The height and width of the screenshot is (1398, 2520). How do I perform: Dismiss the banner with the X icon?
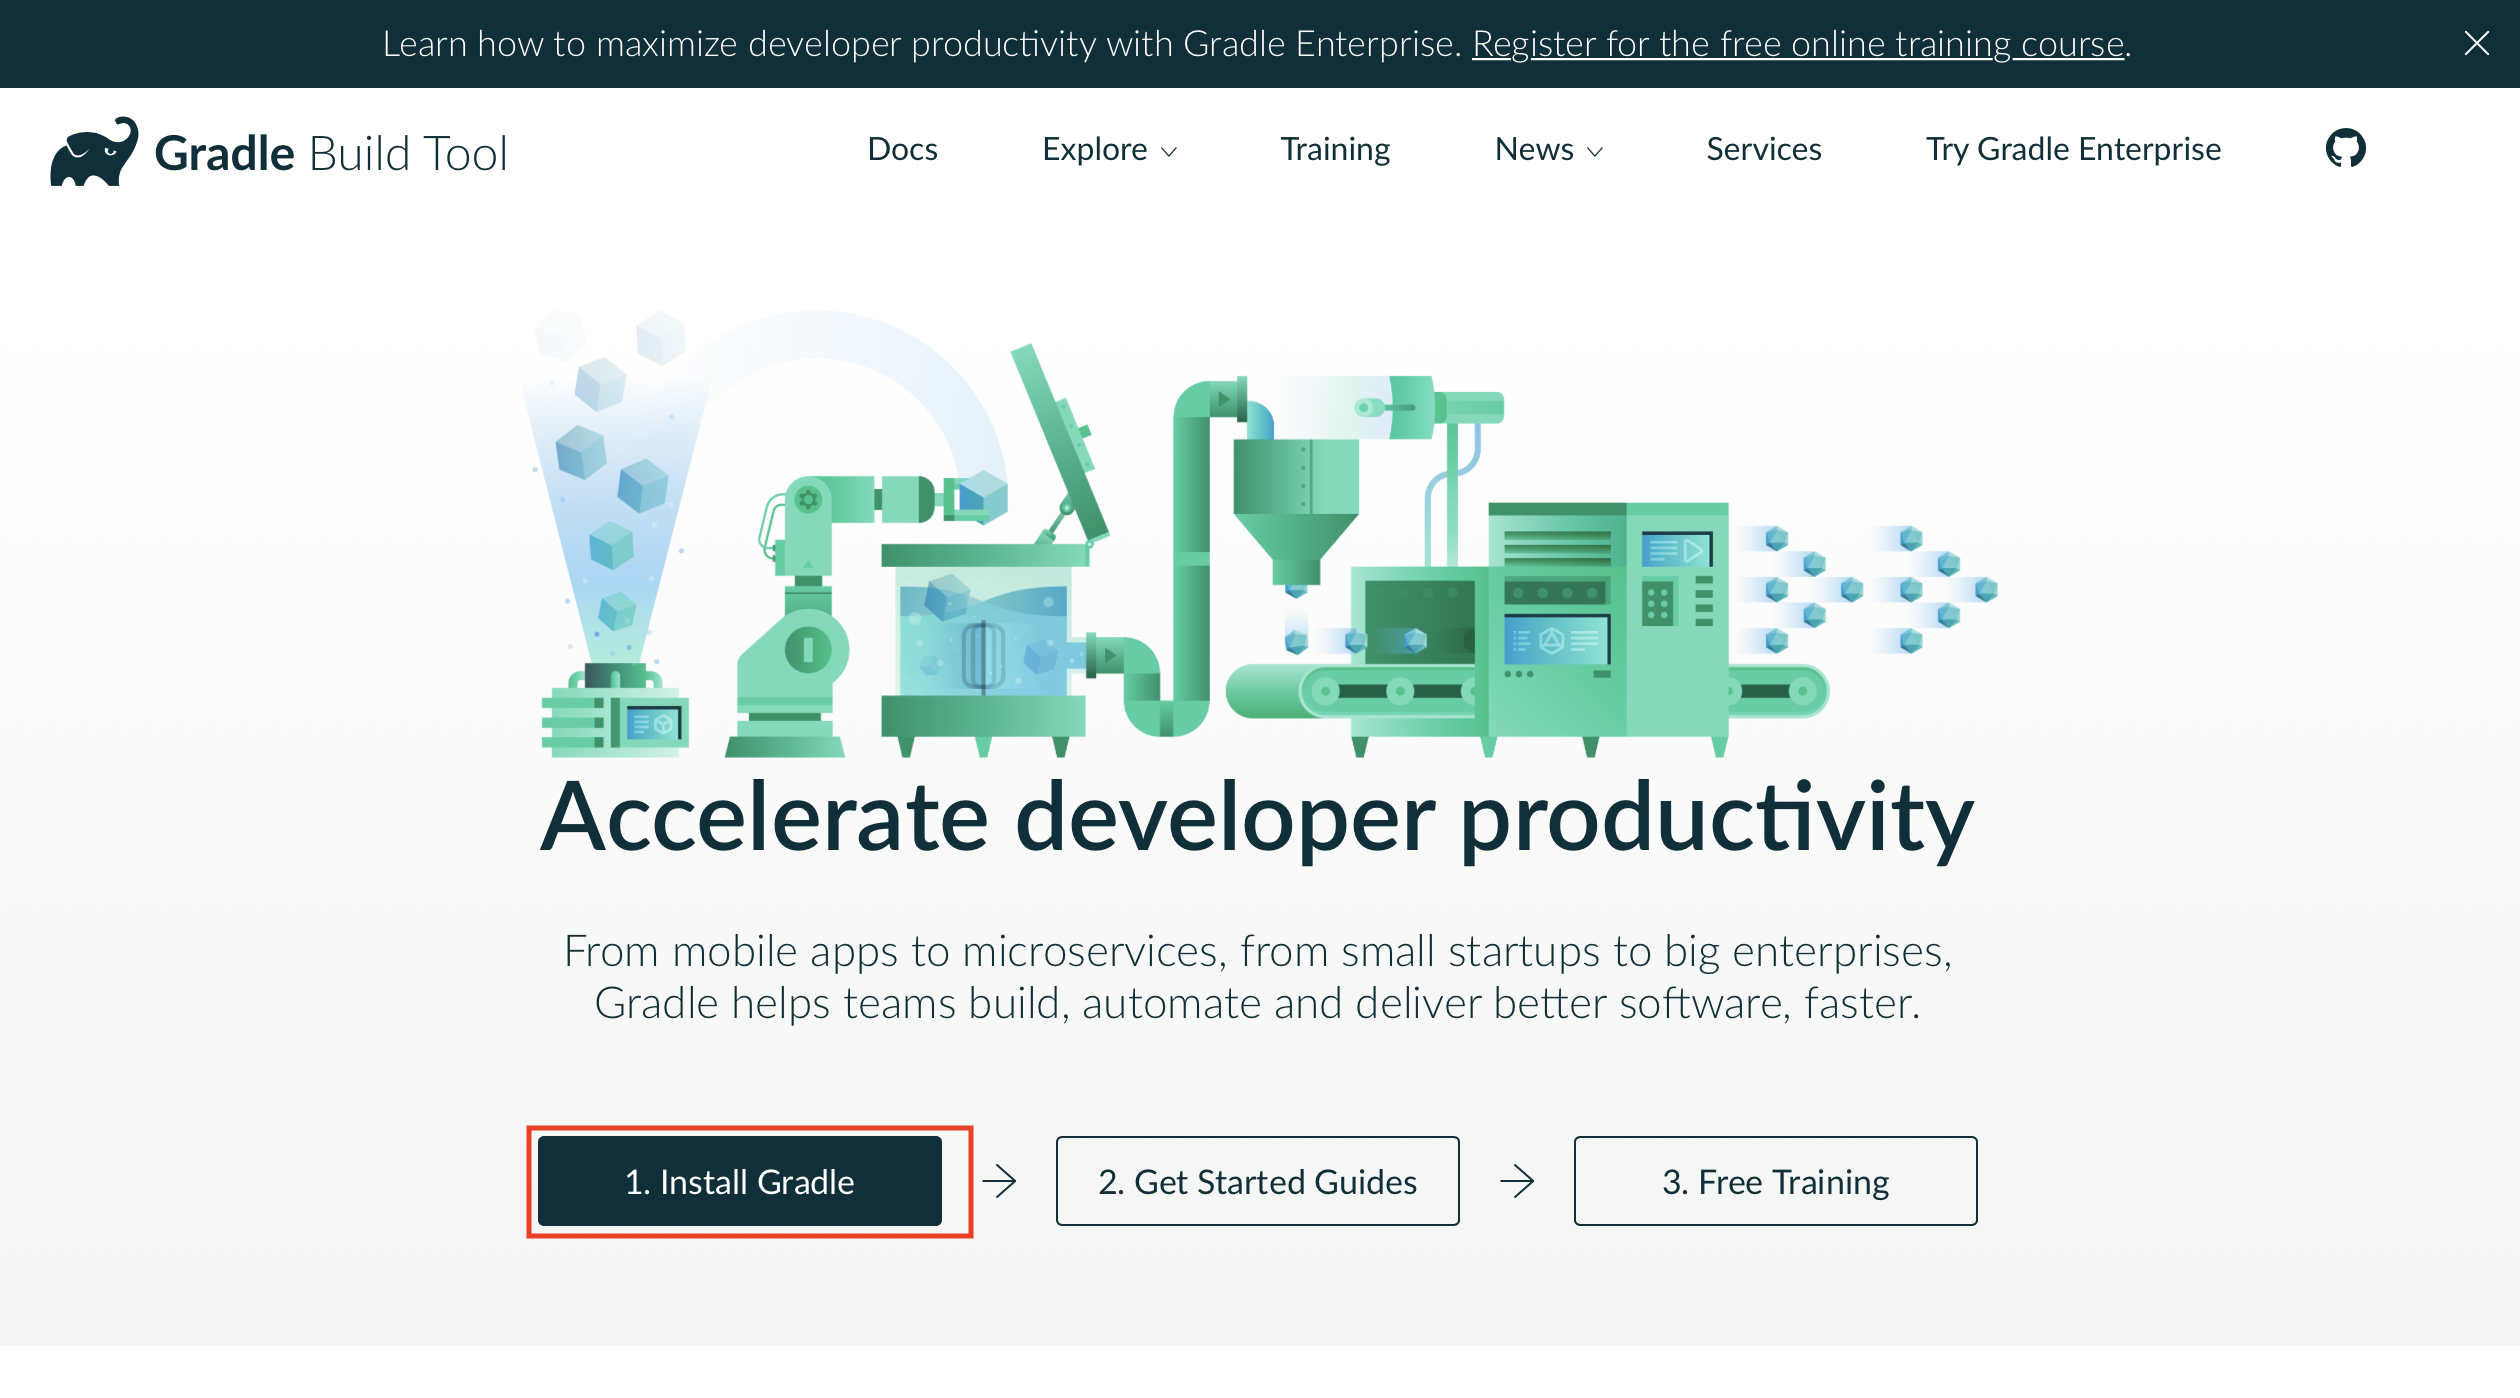2476,43
